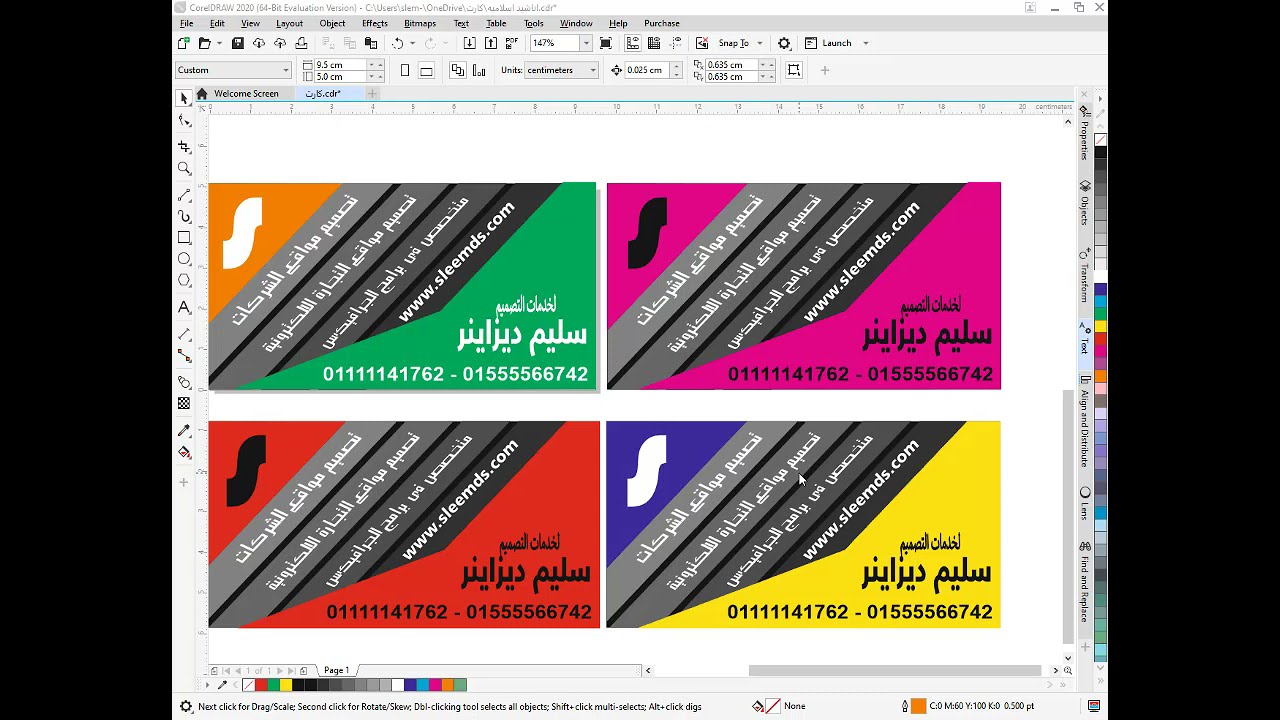Viewport: 1280px width, 720px height.
Task: Select the Ellipse tool
Action: tap(184, 259)
